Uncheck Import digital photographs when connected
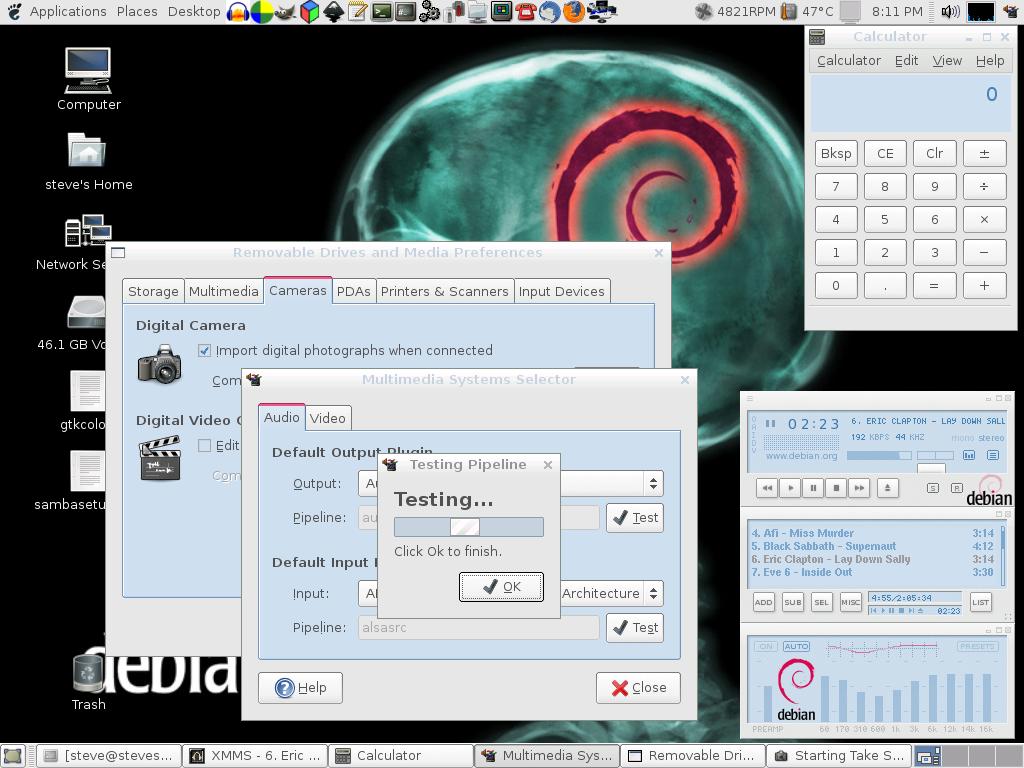The image size is (1024, 768). pos(204,351)
